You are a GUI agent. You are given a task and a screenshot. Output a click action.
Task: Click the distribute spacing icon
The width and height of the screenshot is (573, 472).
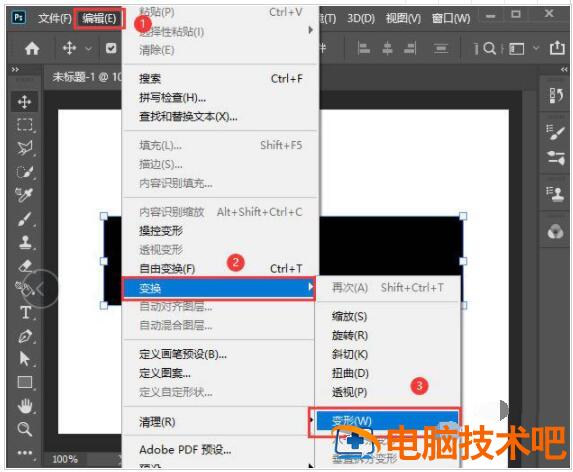pyautogui.click(x=441, y=48)
